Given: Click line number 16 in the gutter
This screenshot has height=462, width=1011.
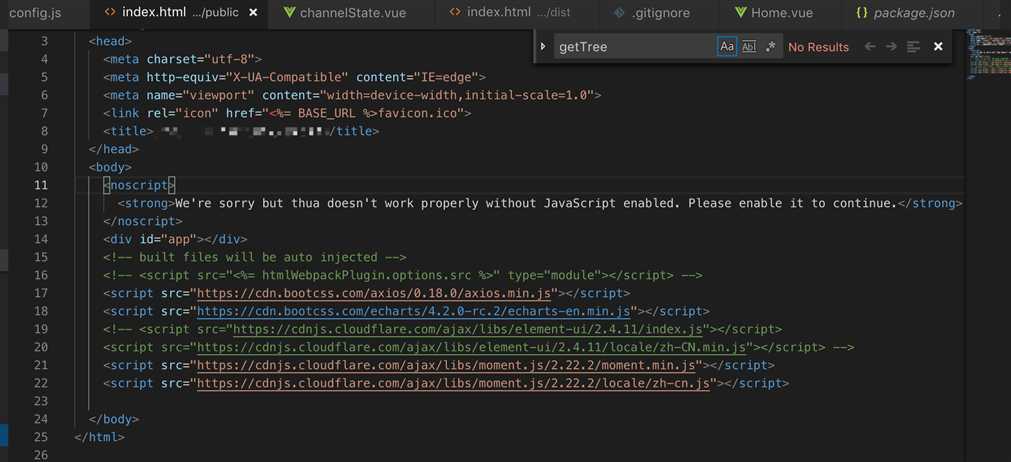Looking at the screenshot, I should coord(41,275).
